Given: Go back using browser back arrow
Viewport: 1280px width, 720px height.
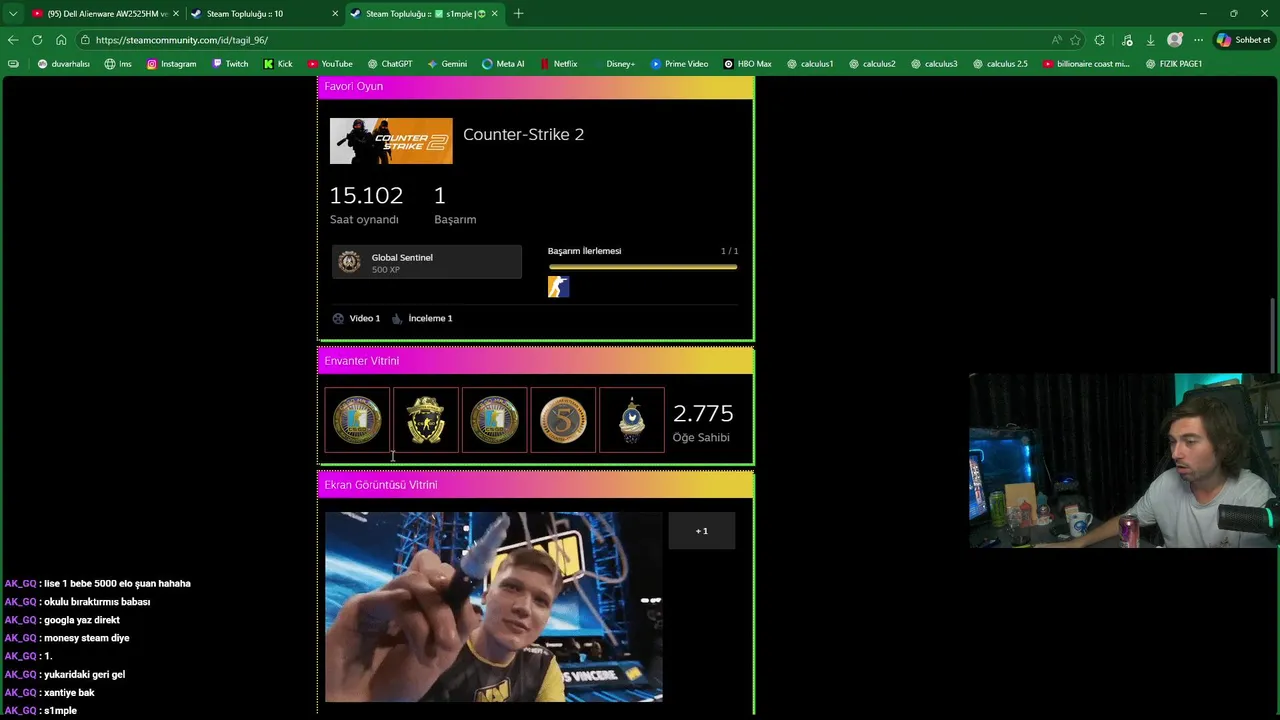Looking at the screenshot, I should tap(12, 40).
